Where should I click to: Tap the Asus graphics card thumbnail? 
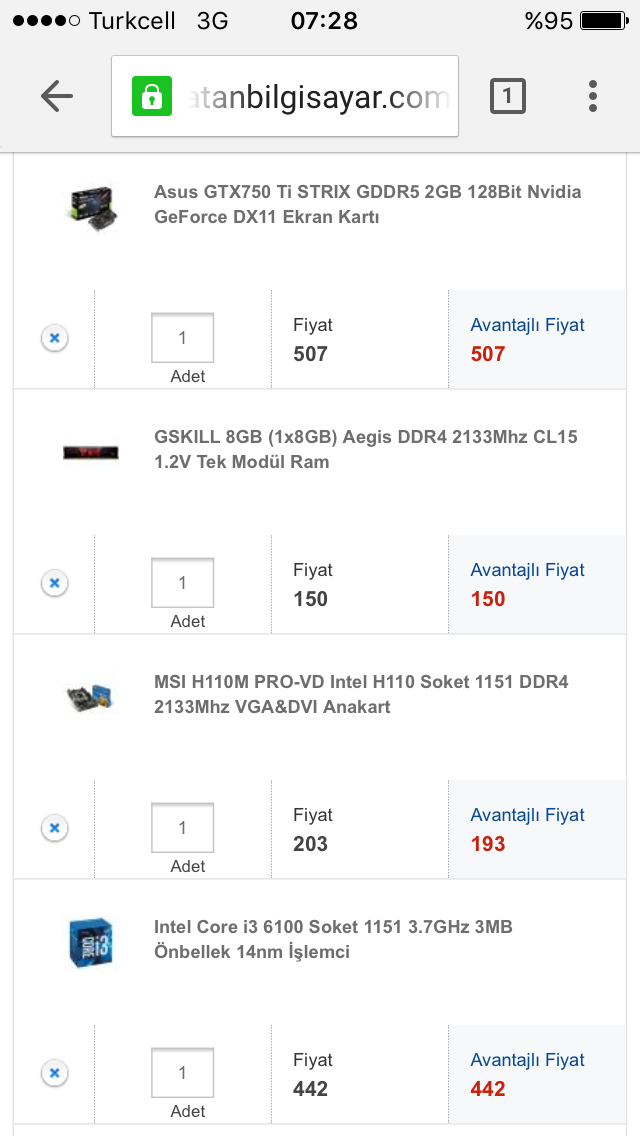tap(91, 204)
